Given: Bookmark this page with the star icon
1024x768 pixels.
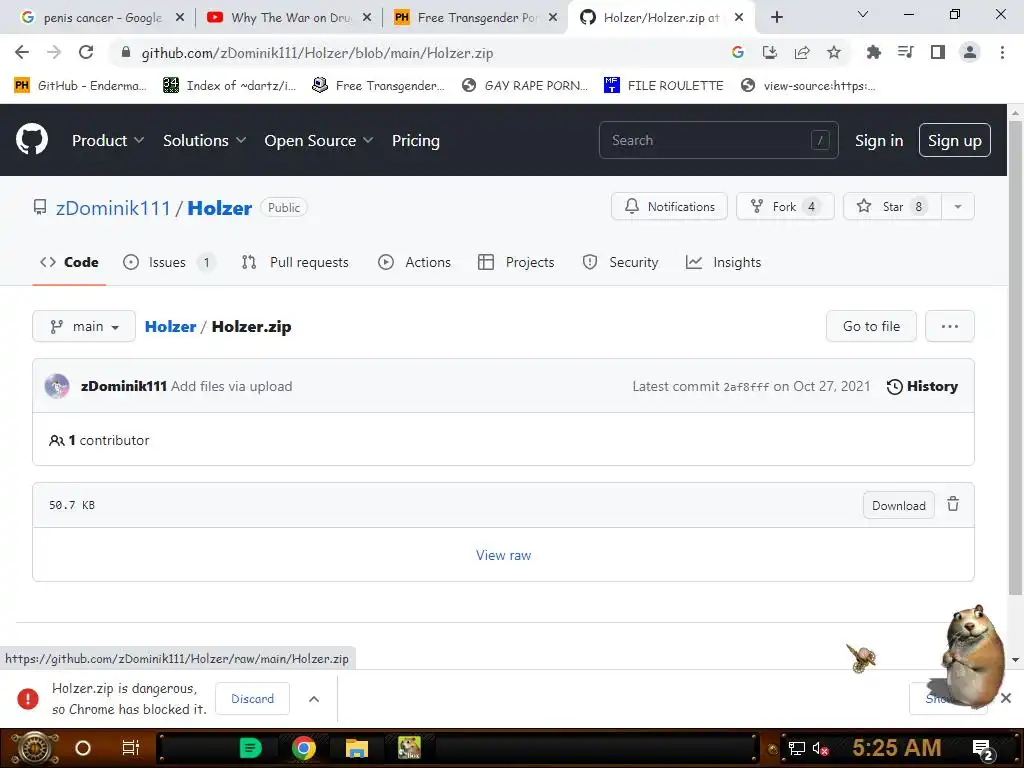Looking at the screenshot, I should pyautogui.click(x=834, y=53).
